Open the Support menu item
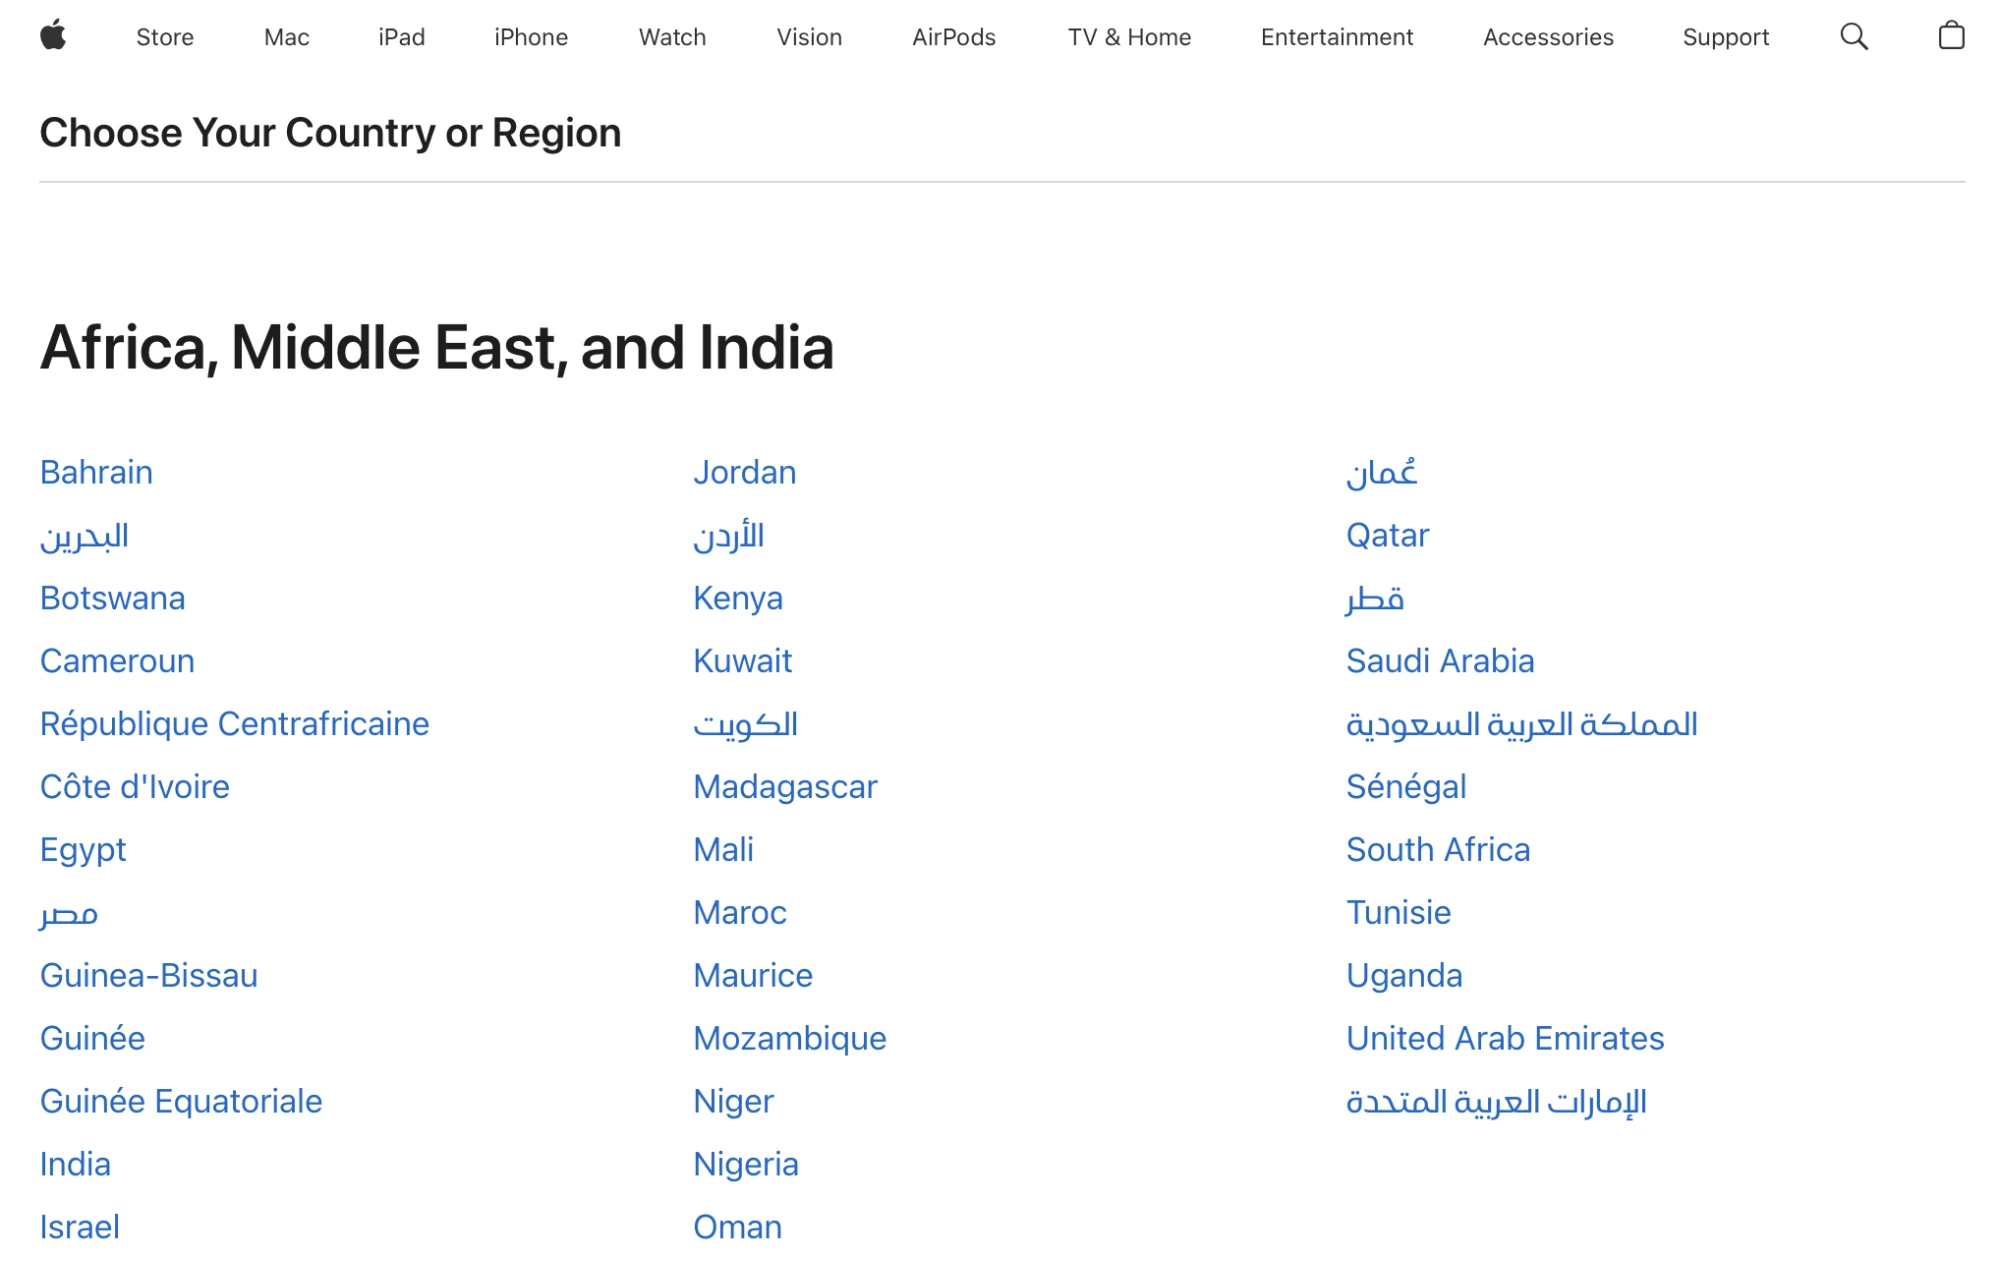Screen dimensions: 1999x1278 pos(1725,37)
